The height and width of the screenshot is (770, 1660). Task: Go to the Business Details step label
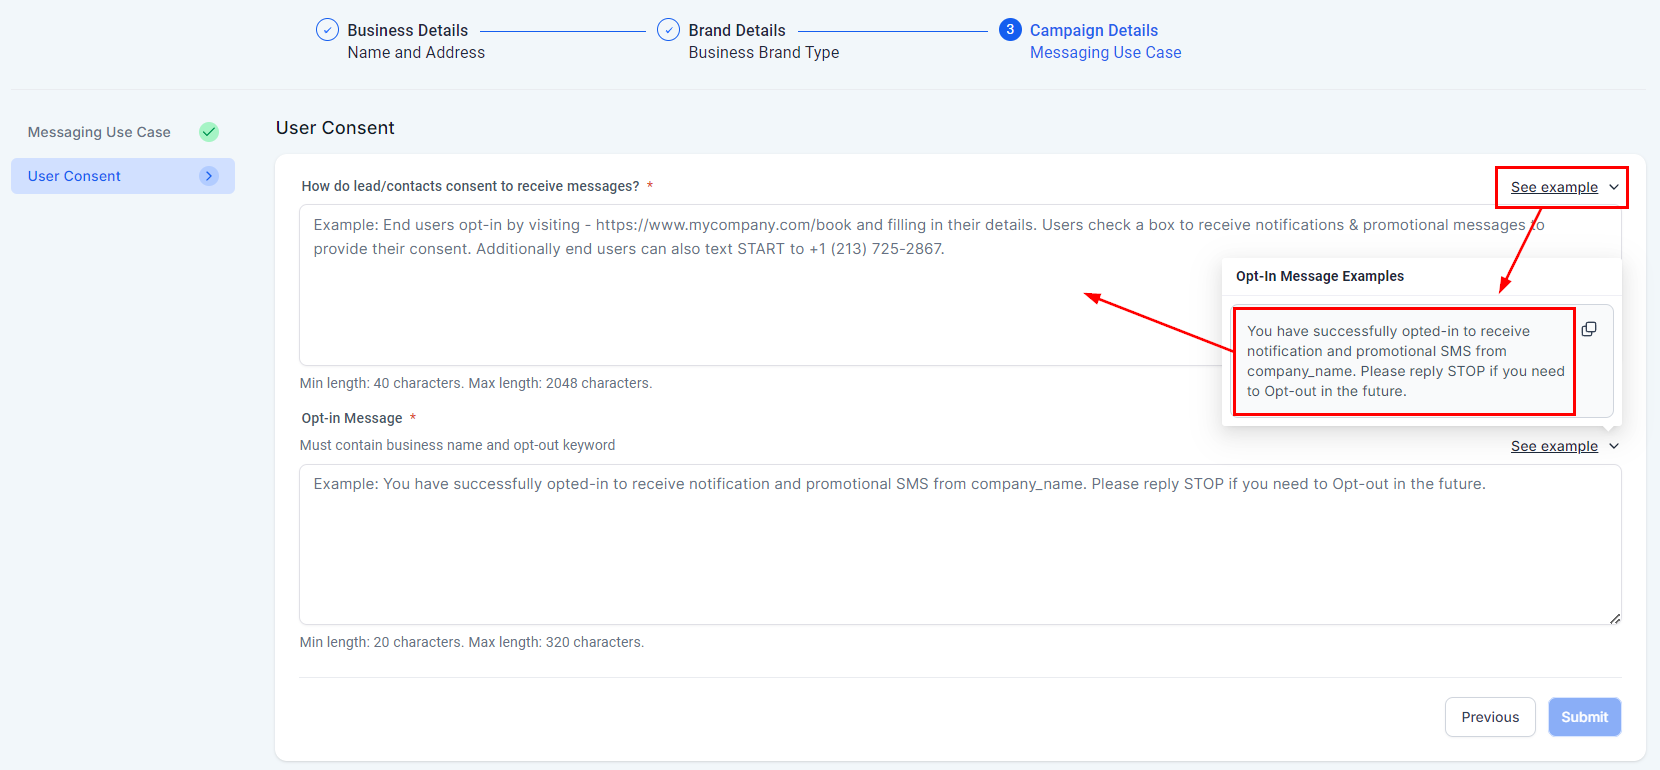point(407,30)
